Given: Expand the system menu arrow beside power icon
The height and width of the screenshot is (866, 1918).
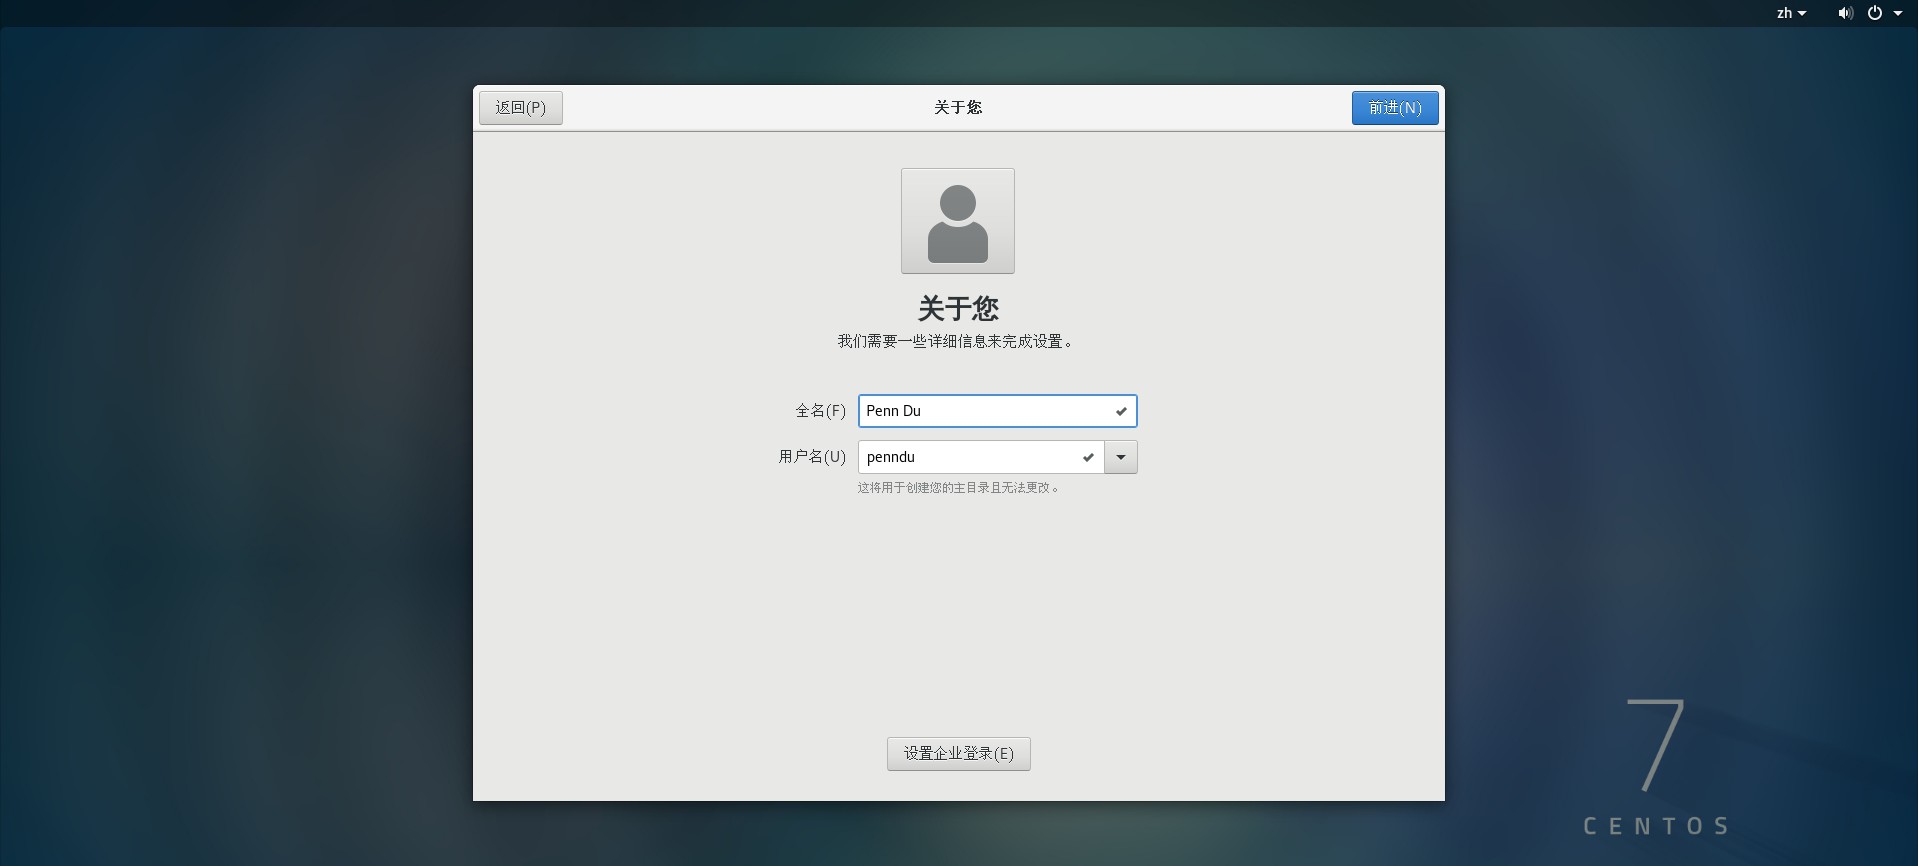Looking at the screenshot, I should pos(1898,13).
